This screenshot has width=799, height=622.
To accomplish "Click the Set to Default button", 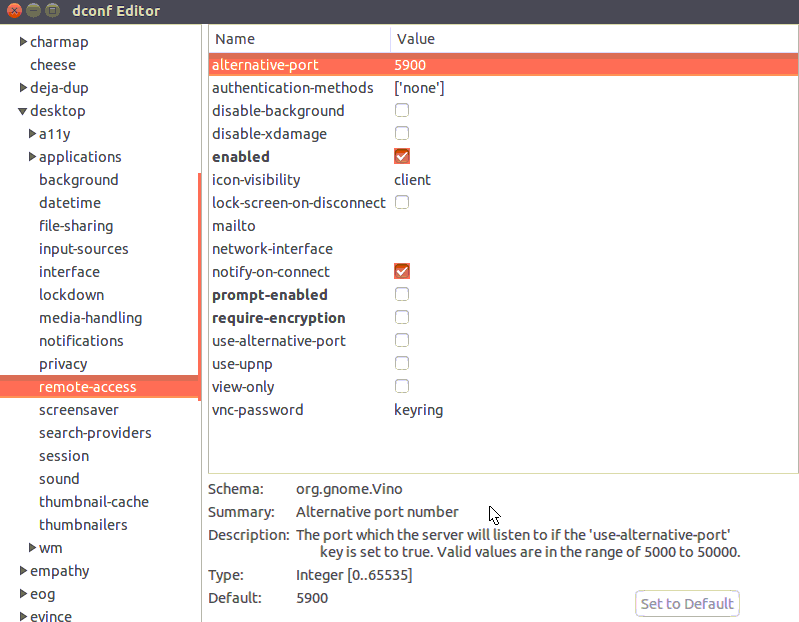I will (x=687, y=604).
